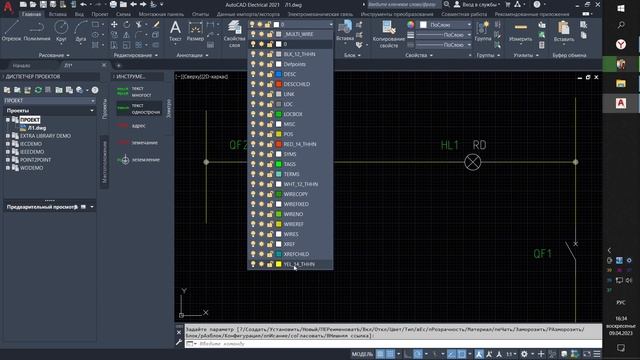Open the ПРОЕКТ combo box in Project Manager
Screen dimensions: 640x360
pyautogui.click(x=49, y=100)
